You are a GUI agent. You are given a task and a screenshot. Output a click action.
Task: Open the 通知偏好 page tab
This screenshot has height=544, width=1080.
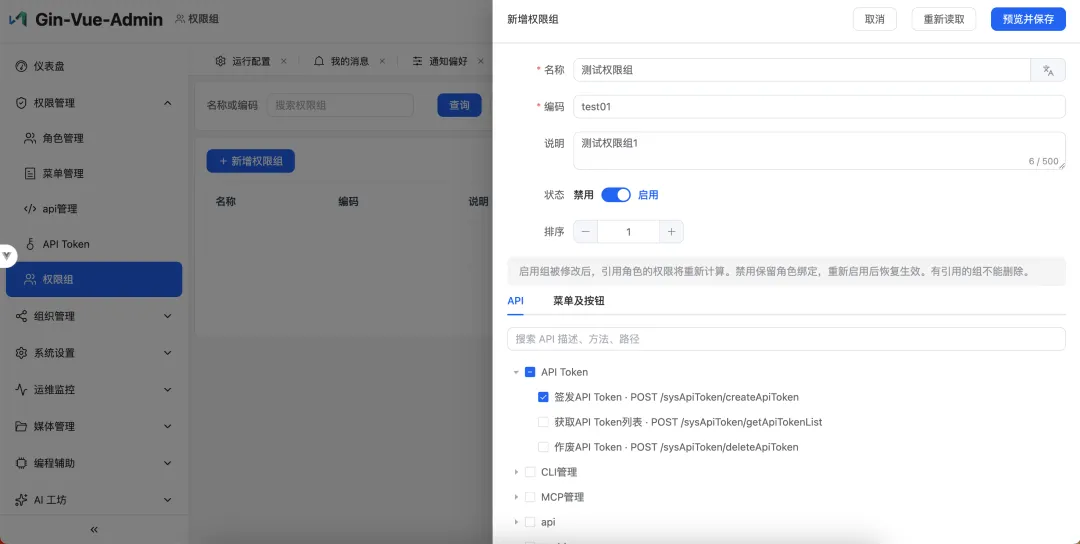pos(448,61)
